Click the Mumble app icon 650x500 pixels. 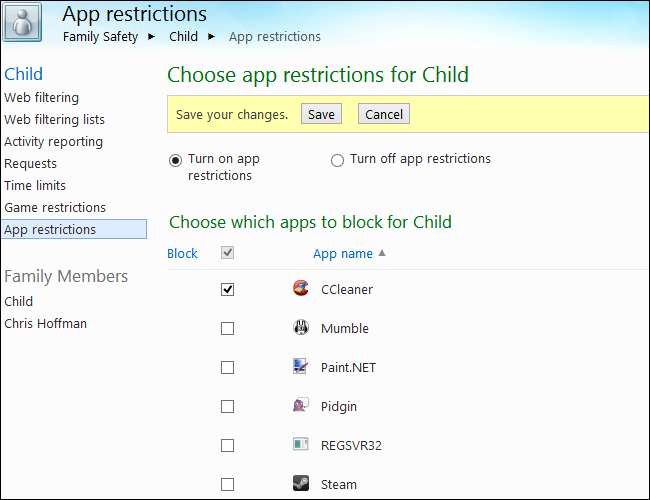[x=300, y=328]
